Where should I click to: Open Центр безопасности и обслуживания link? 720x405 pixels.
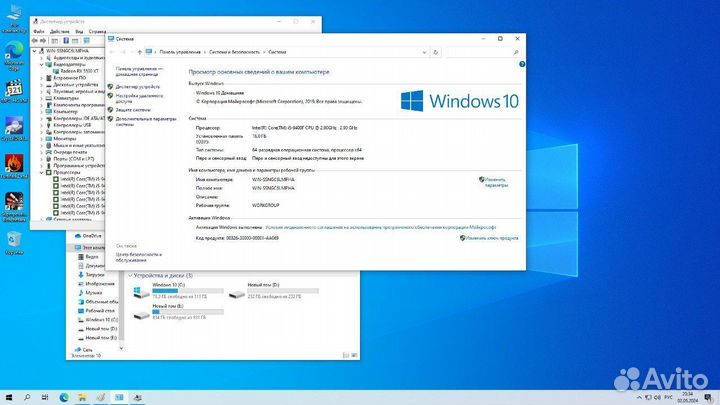click(139, 257)
